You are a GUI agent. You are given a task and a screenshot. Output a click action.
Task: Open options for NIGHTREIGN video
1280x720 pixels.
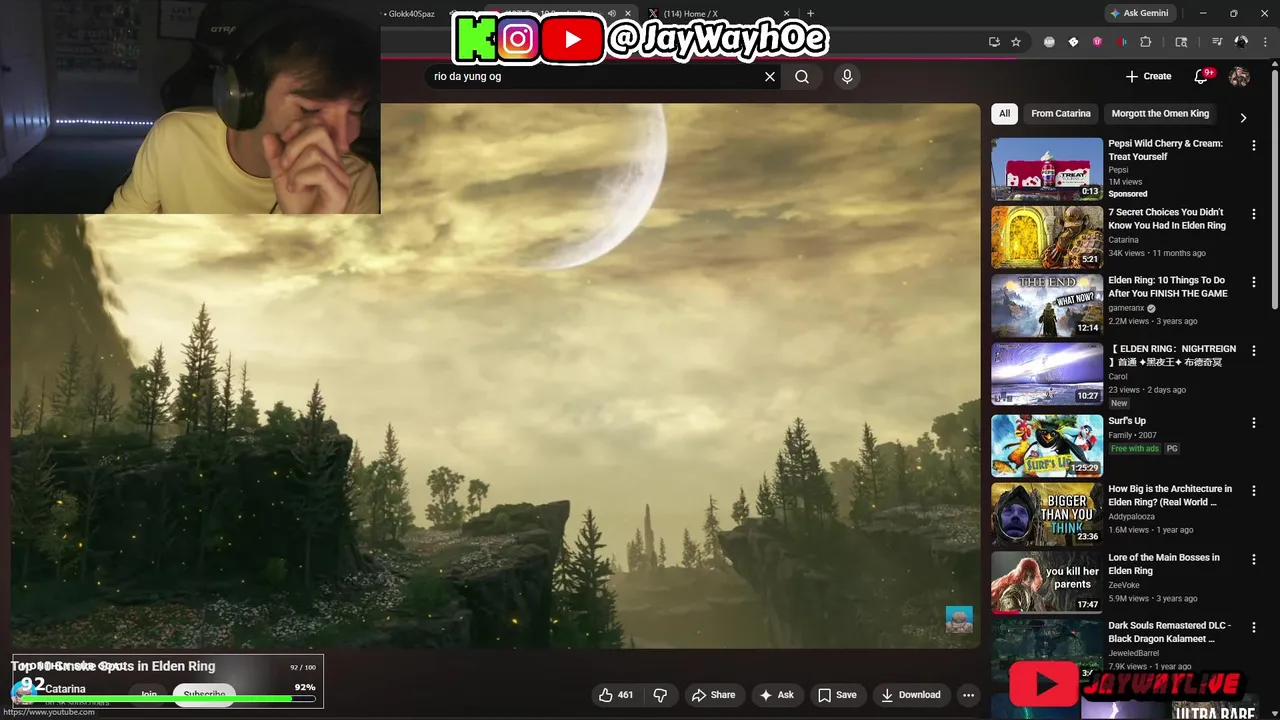pyautogui.click(x=1253, y=351)
